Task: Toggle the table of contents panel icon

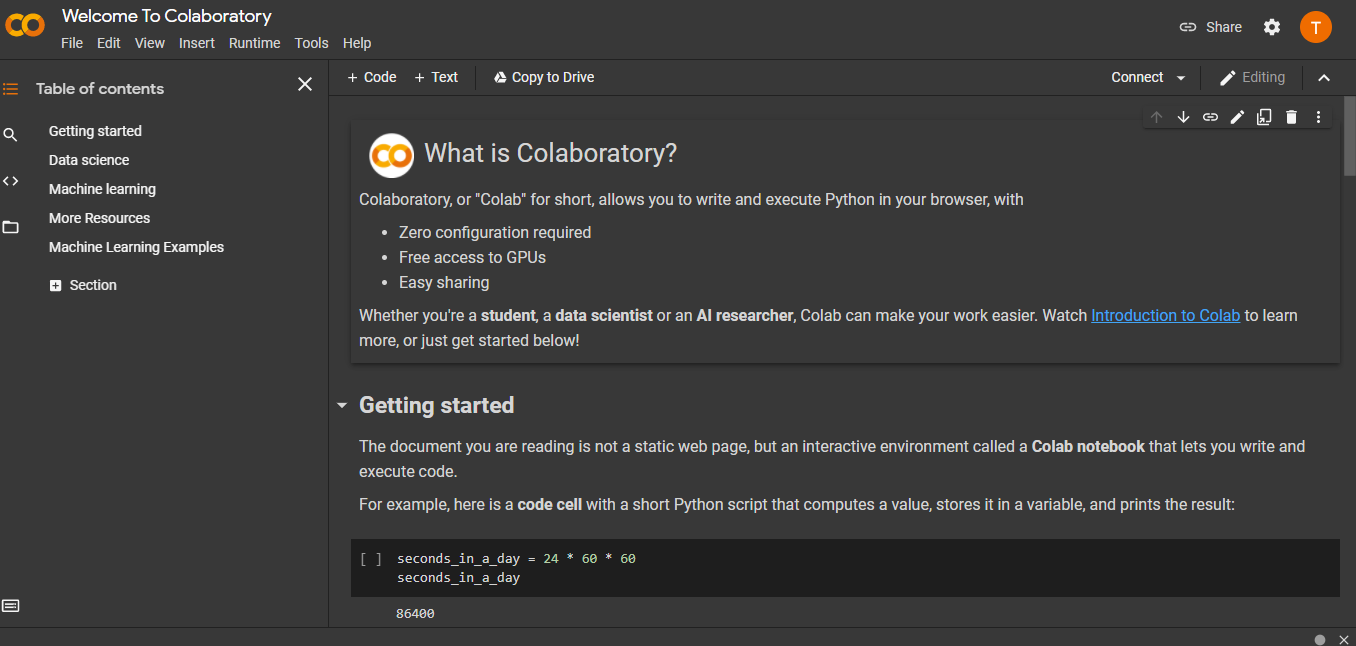Action: pyautogui.click(x=11, y=89)
